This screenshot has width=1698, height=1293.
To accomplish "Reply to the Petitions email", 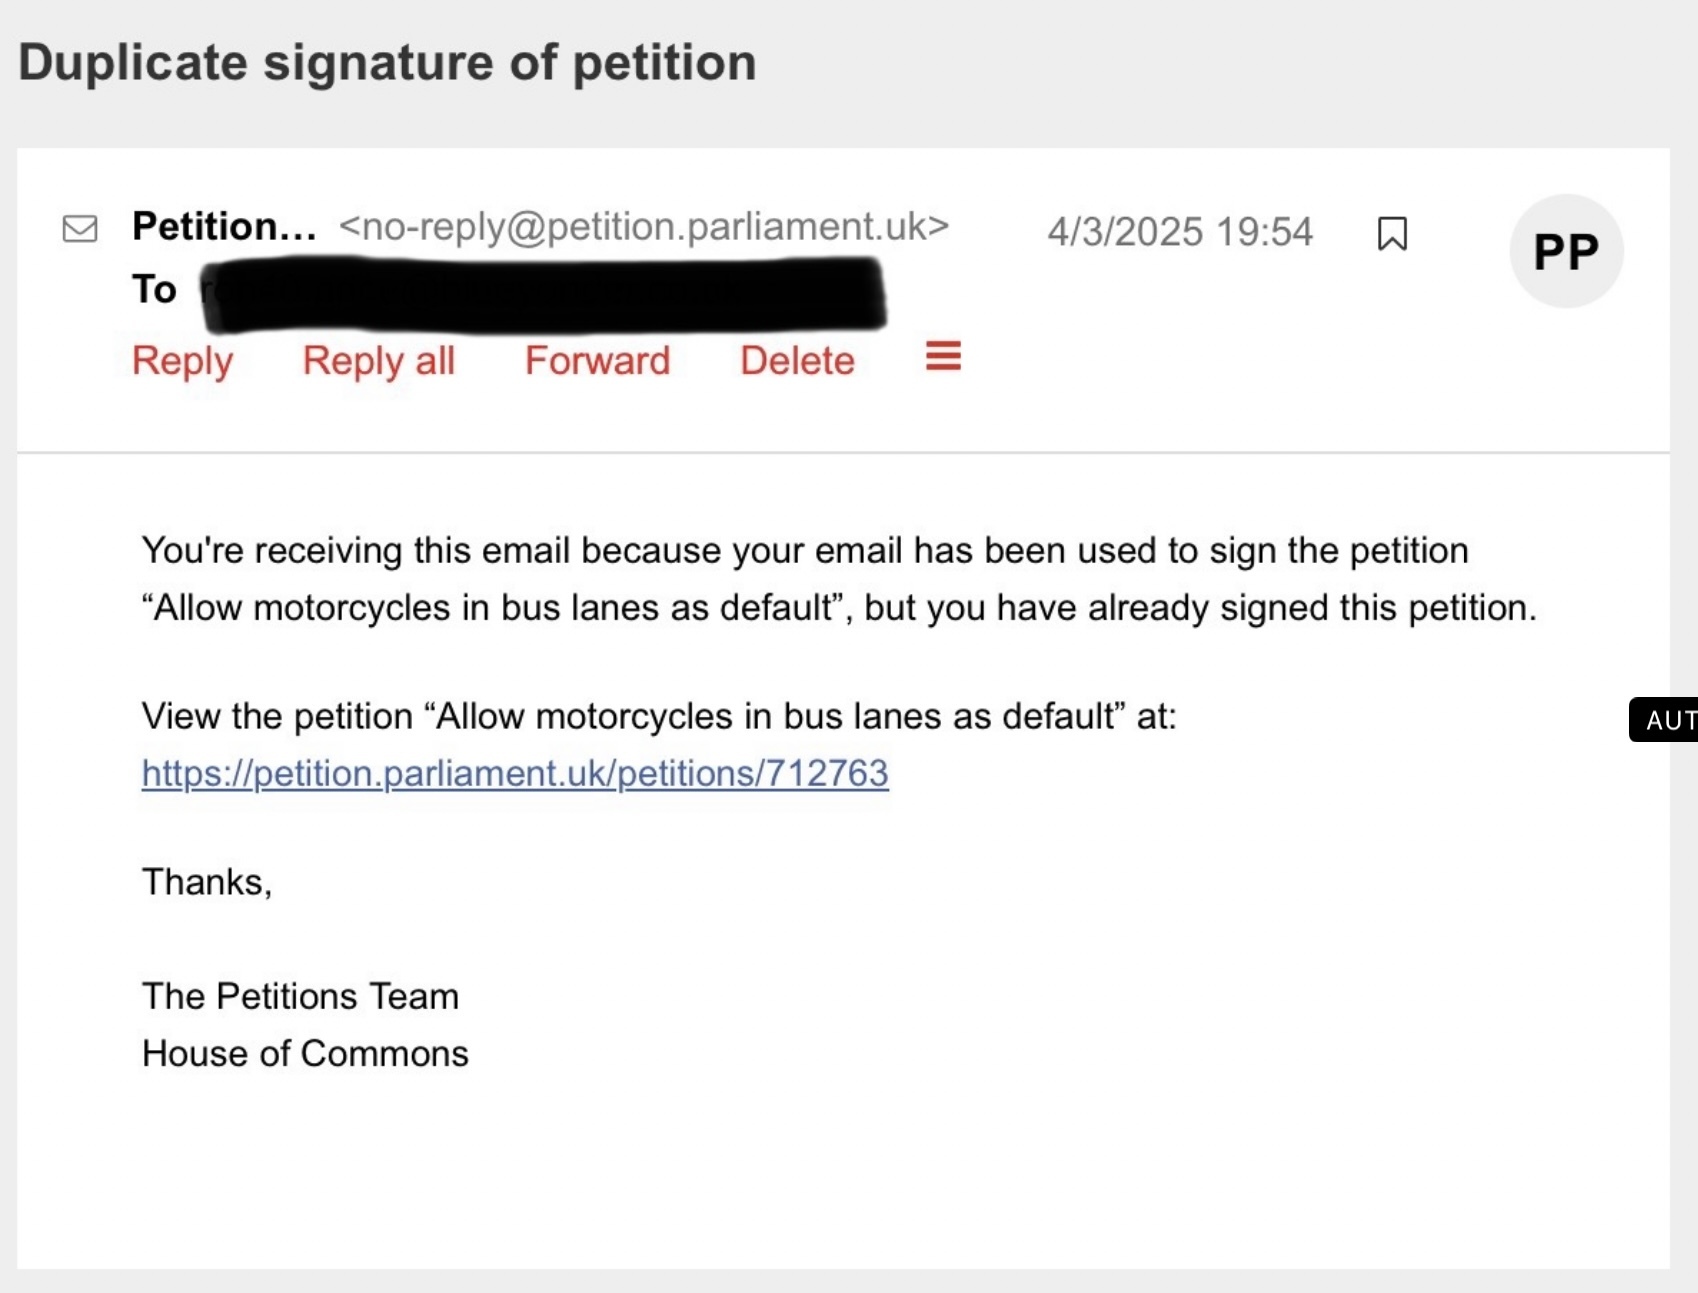I will (x=182, y=361).
